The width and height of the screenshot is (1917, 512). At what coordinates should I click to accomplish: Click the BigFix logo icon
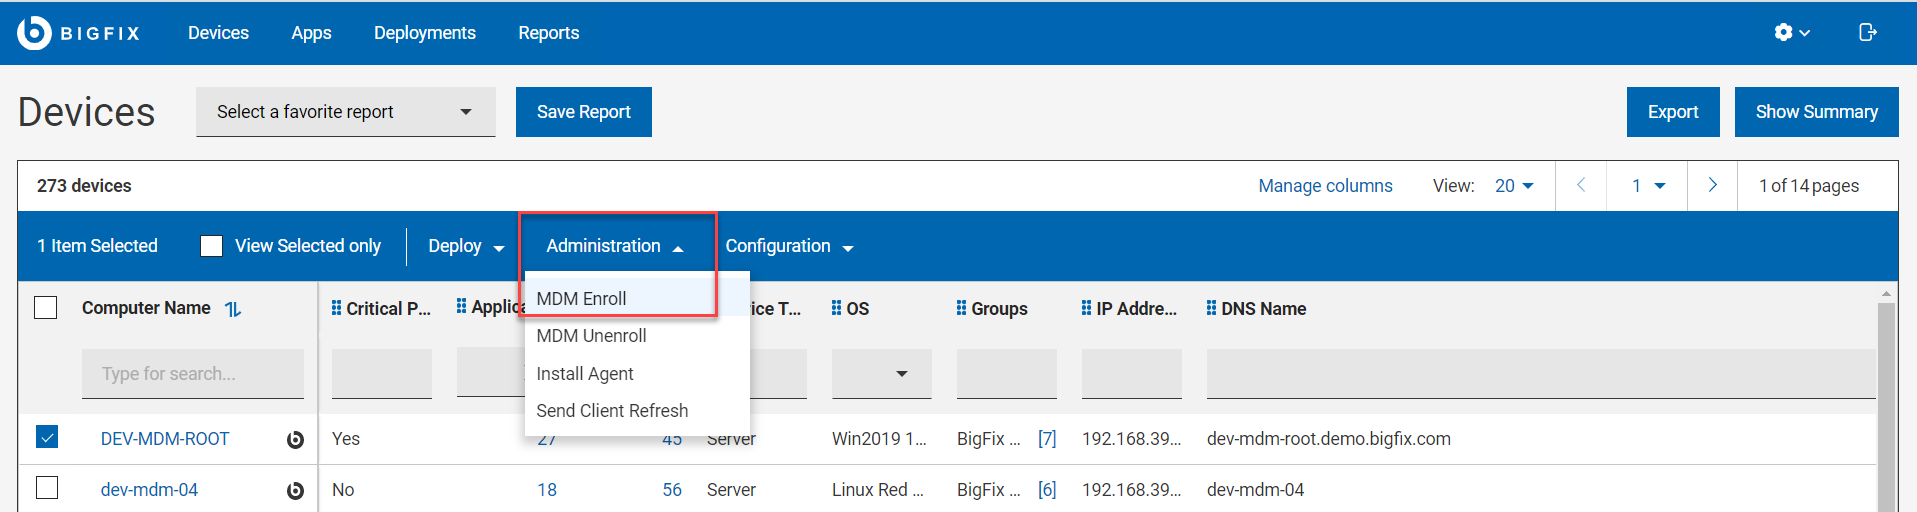click(x=34, y=33)
